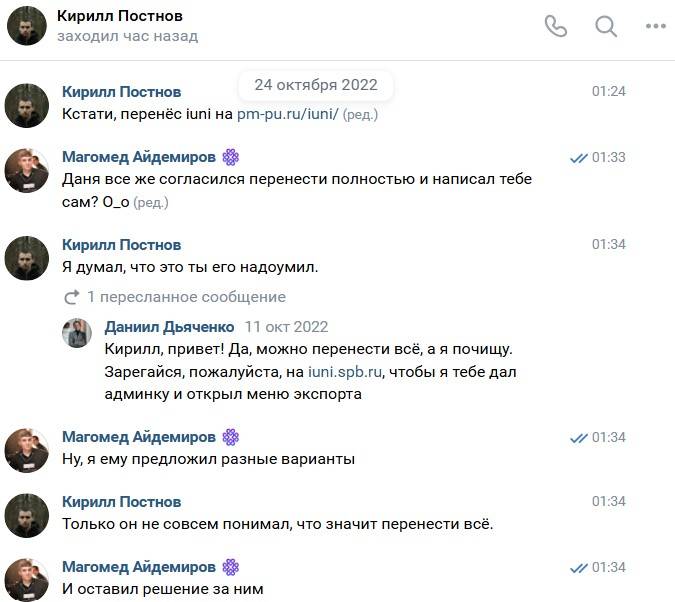
Task: Open the chat search magnifier
Action: (606, 26)
